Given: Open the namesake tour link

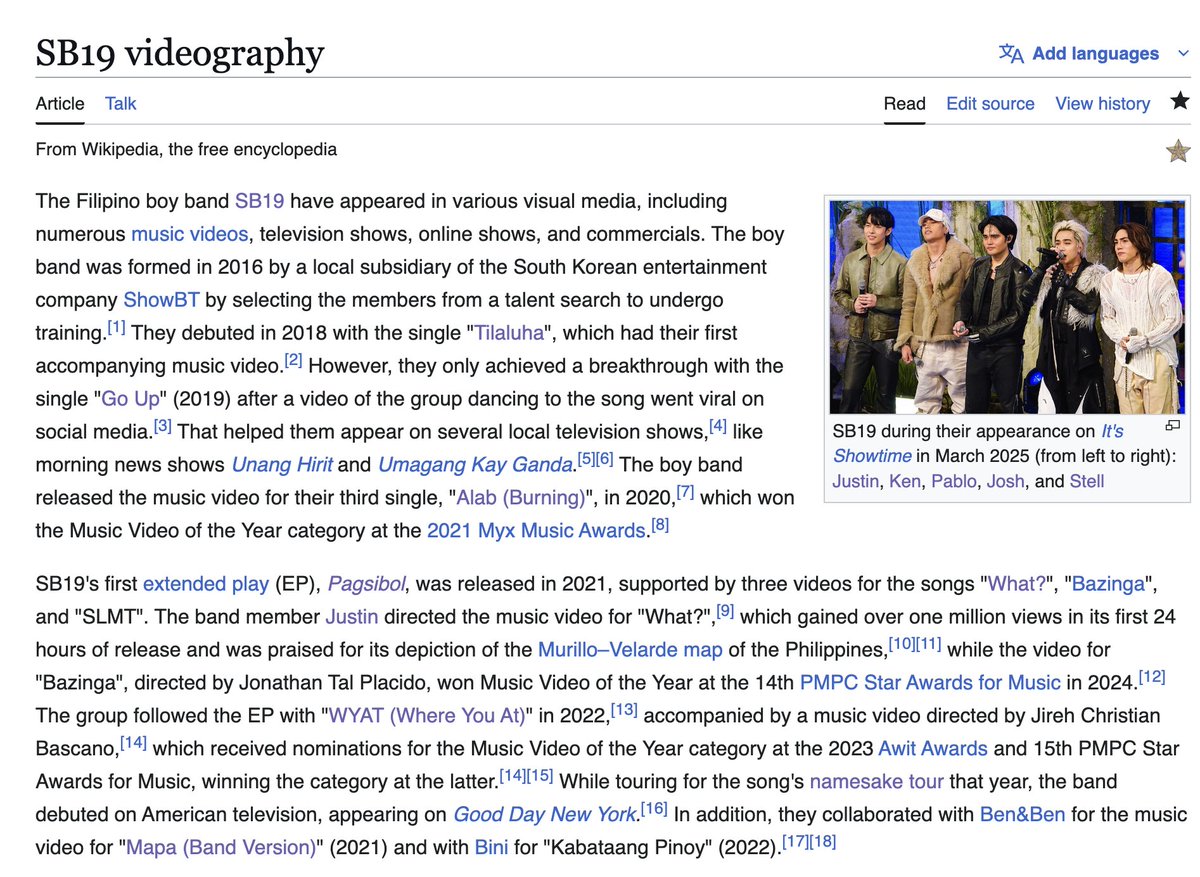Looking at the screenshot, I should point(877,782).
